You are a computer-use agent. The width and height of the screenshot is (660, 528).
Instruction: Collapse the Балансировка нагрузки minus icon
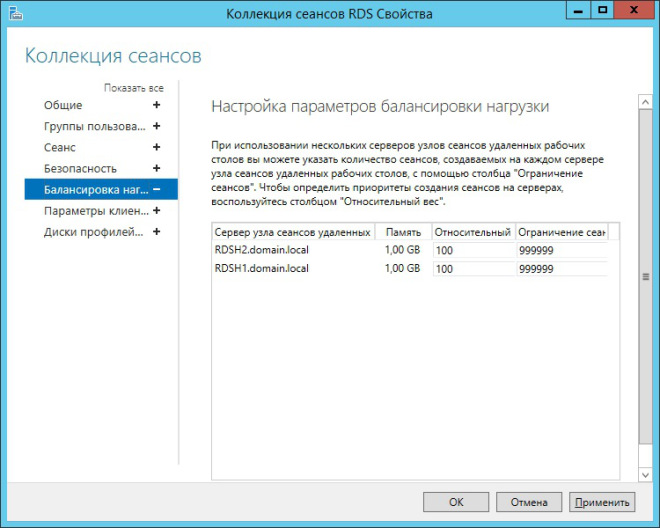coord(156,190)
